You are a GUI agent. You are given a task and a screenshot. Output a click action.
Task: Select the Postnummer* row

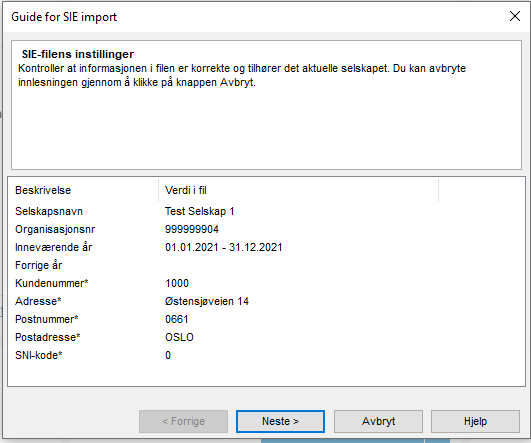(266, 319)
